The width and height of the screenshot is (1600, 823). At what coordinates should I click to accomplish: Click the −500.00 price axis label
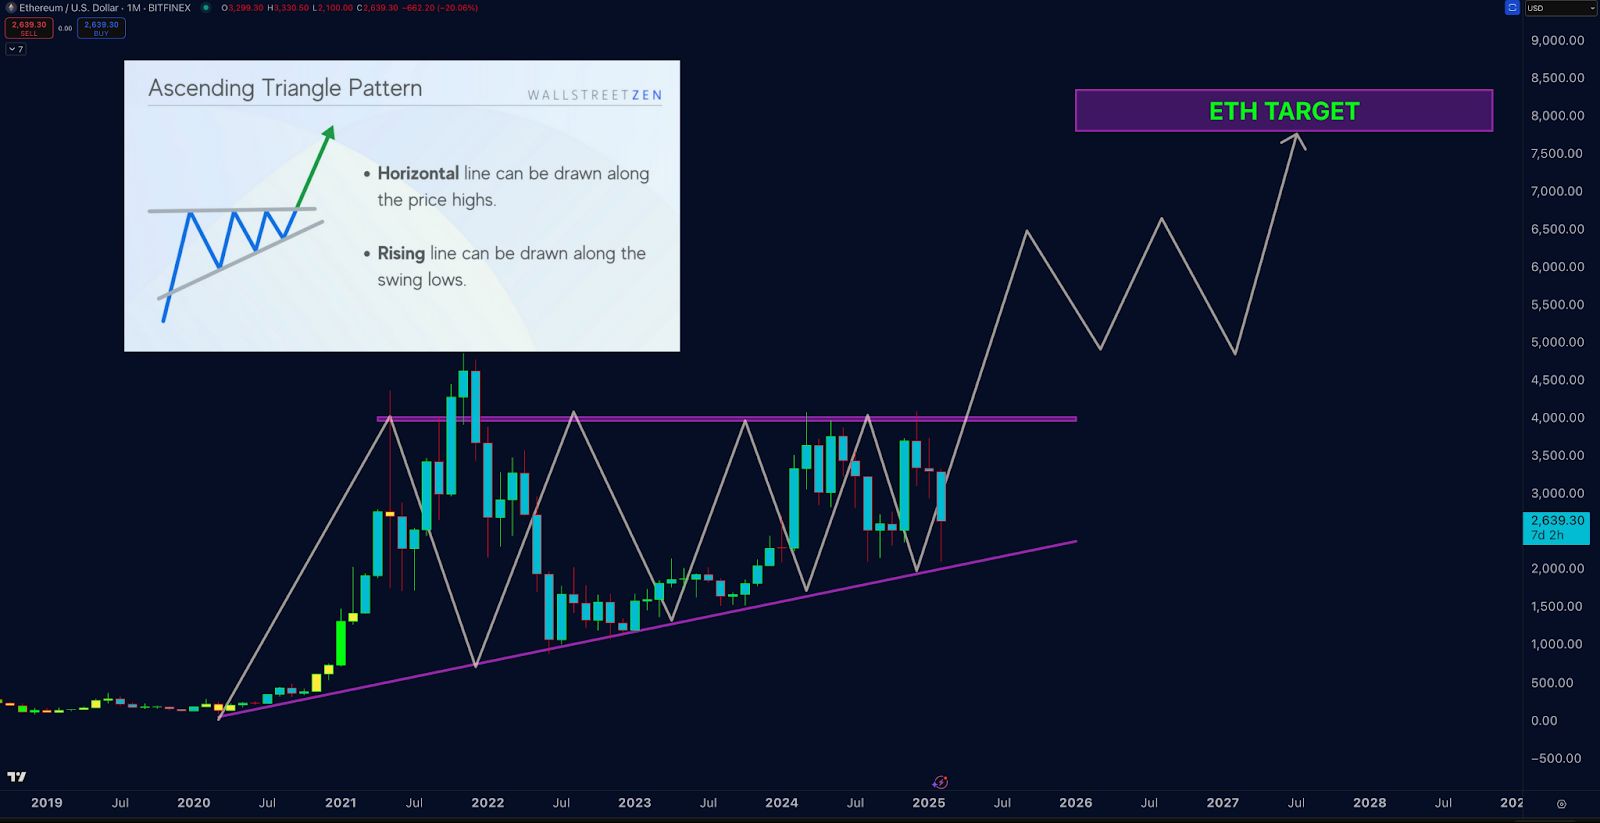(1556, 757)
